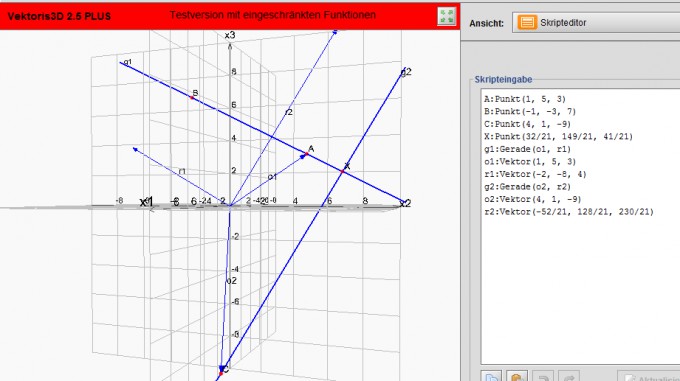Click the g2 line label in 3D view
The image size is (680, 381).
[406, 72]
